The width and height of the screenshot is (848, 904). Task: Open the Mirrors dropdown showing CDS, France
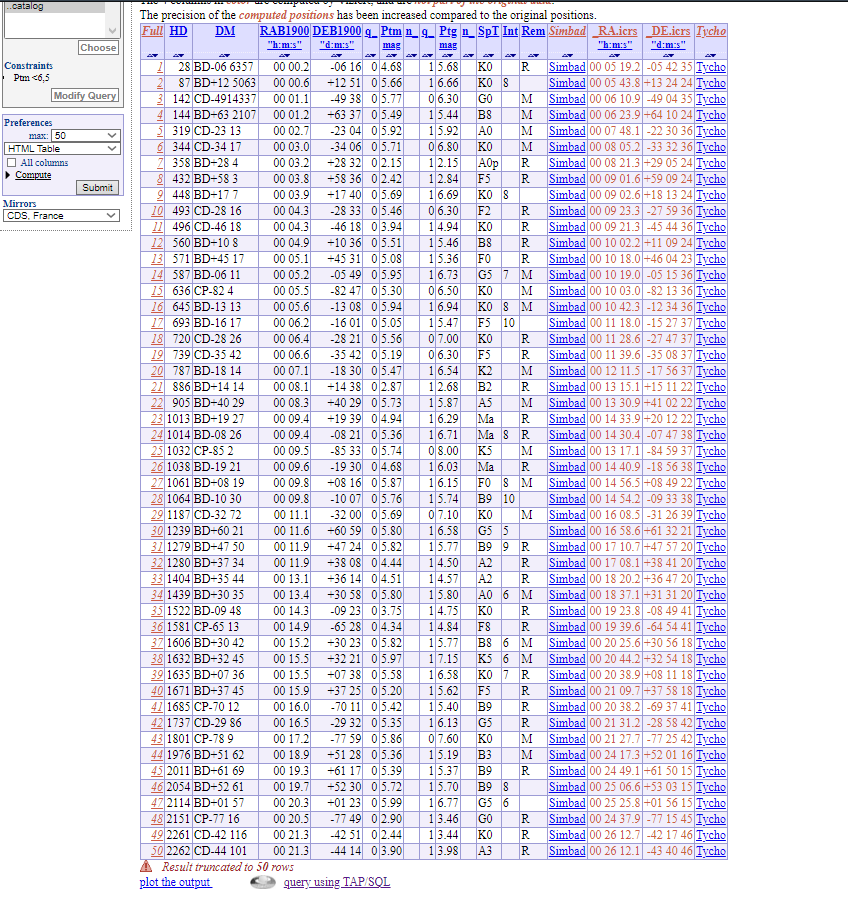tap(61, 216)
